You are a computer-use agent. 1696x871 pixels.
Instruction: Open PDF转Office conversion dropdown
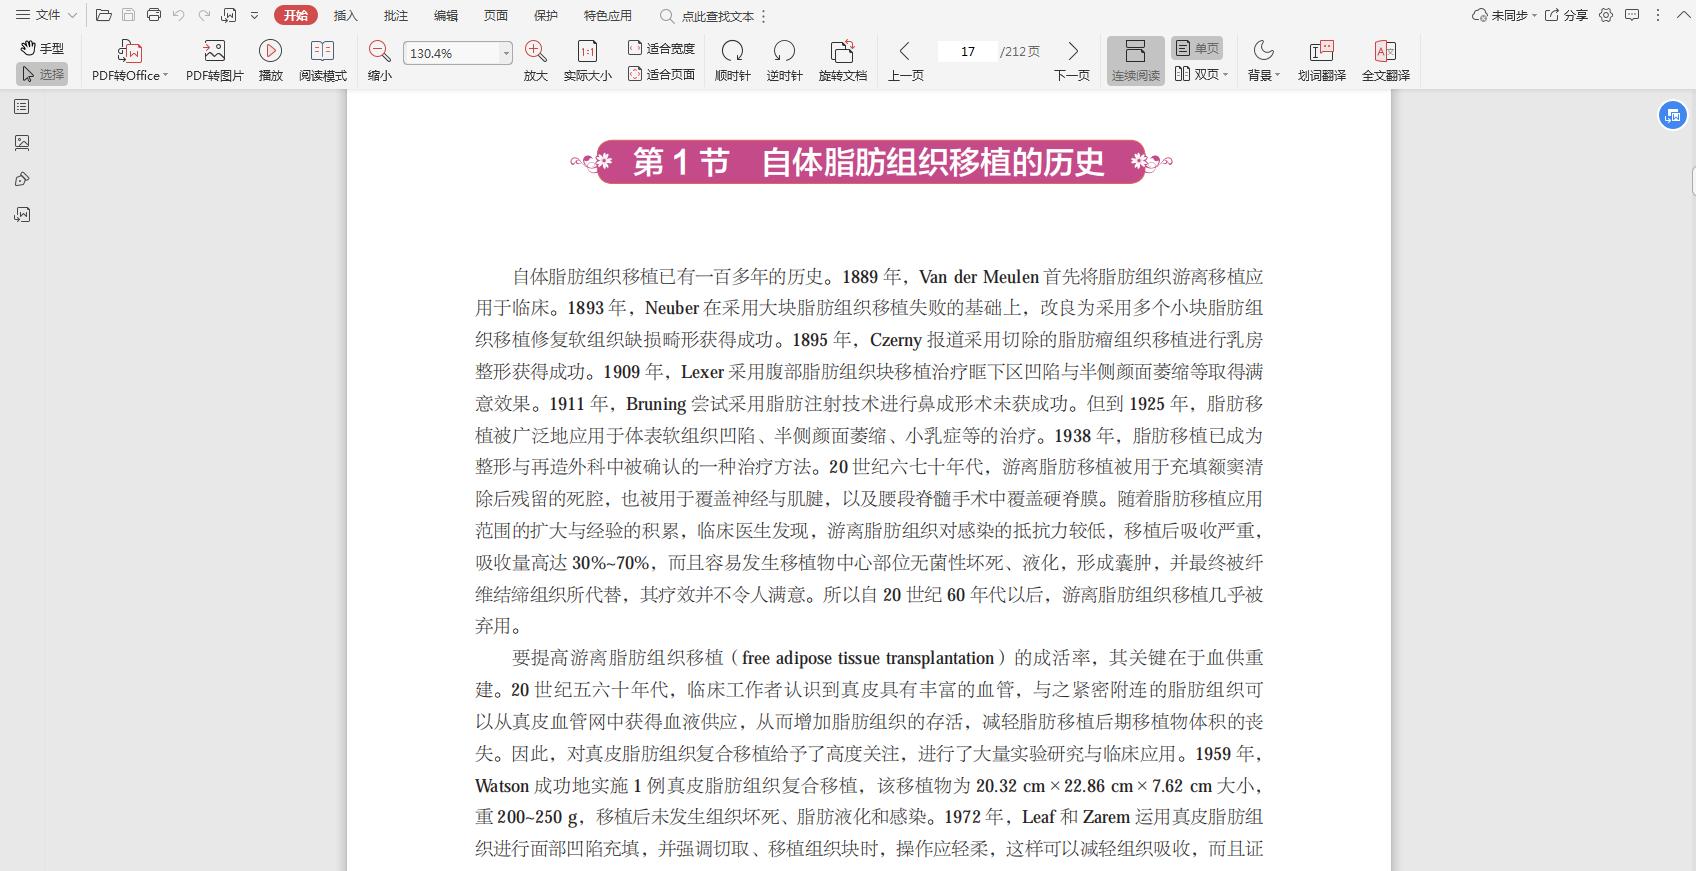click(x=130, y=61)
